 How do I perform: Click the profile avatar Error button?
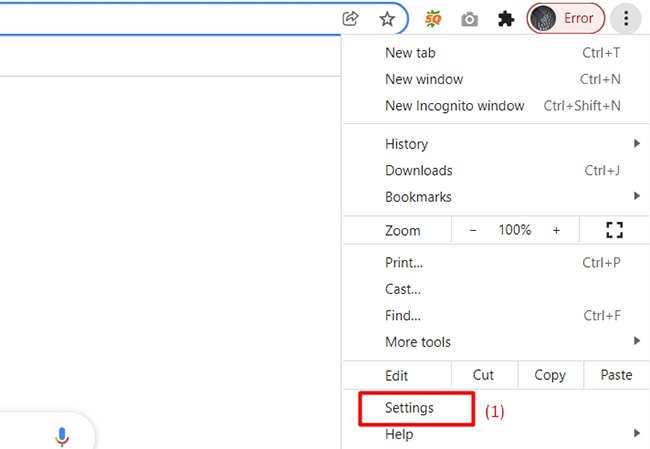pyautogui.click(x=566, y=18)
